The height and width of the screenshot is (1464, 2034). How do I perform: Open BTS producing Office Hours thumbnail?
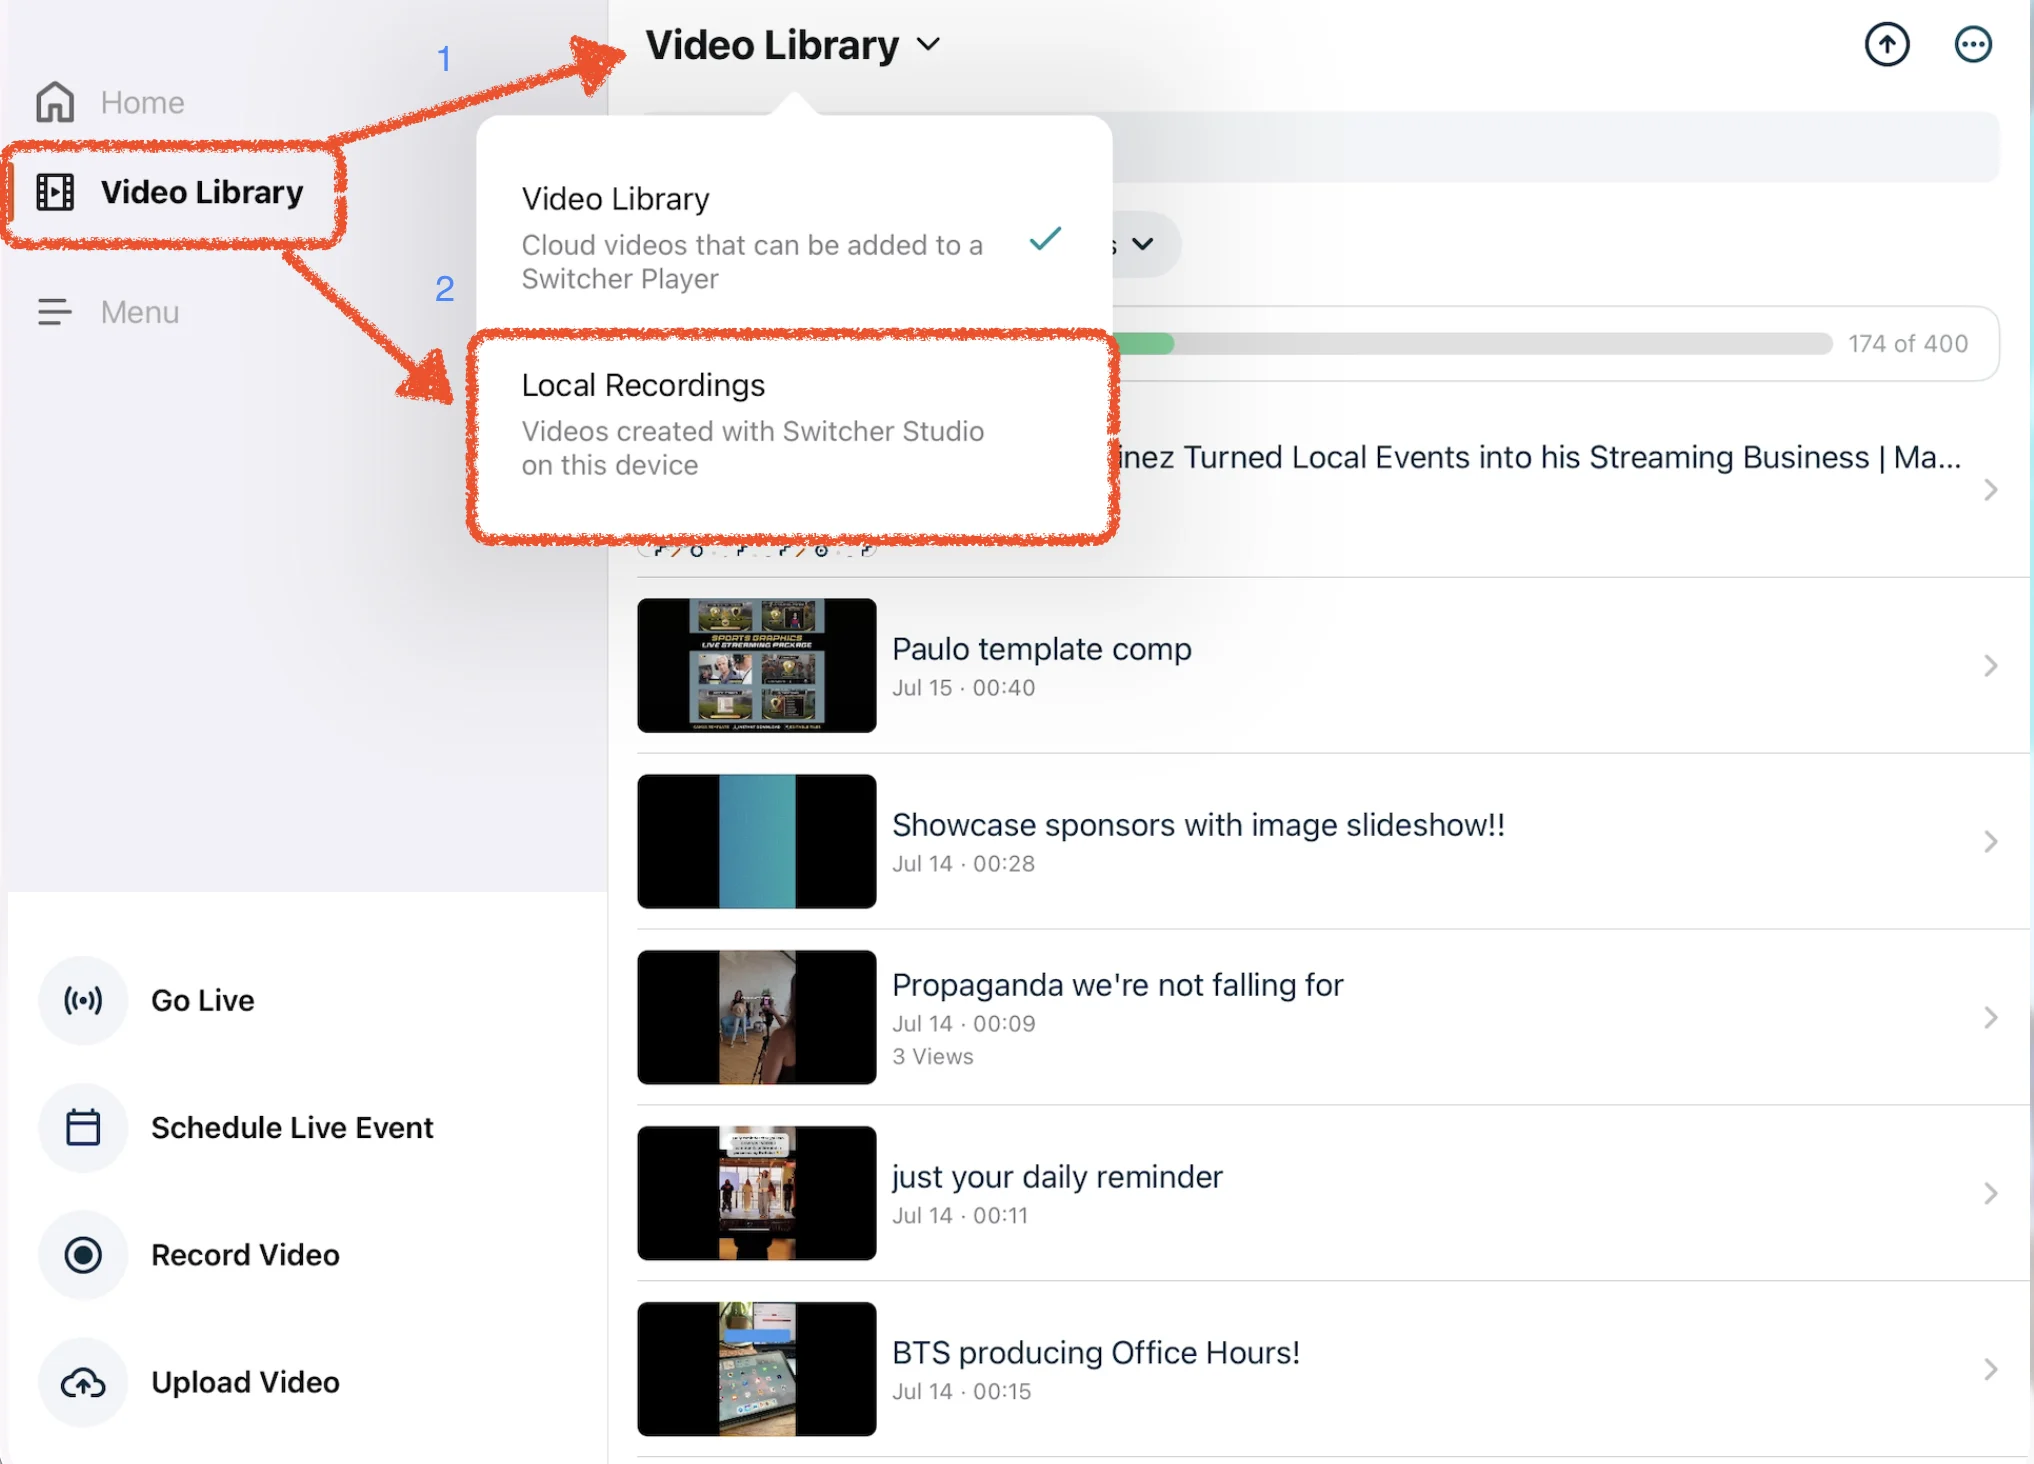[x=757, y=1370]
